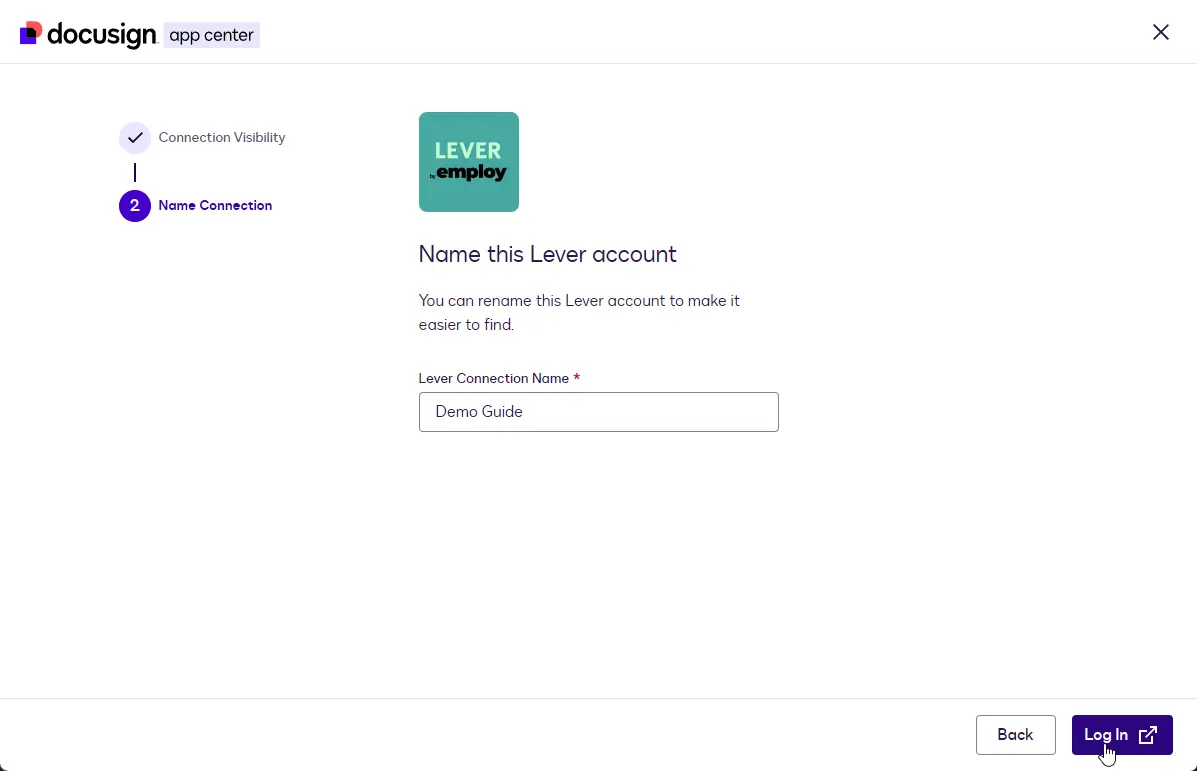Viewport: 1197px width, 771px height.
Task: Click the Docusign logo
Action: (x=89, y=34)
